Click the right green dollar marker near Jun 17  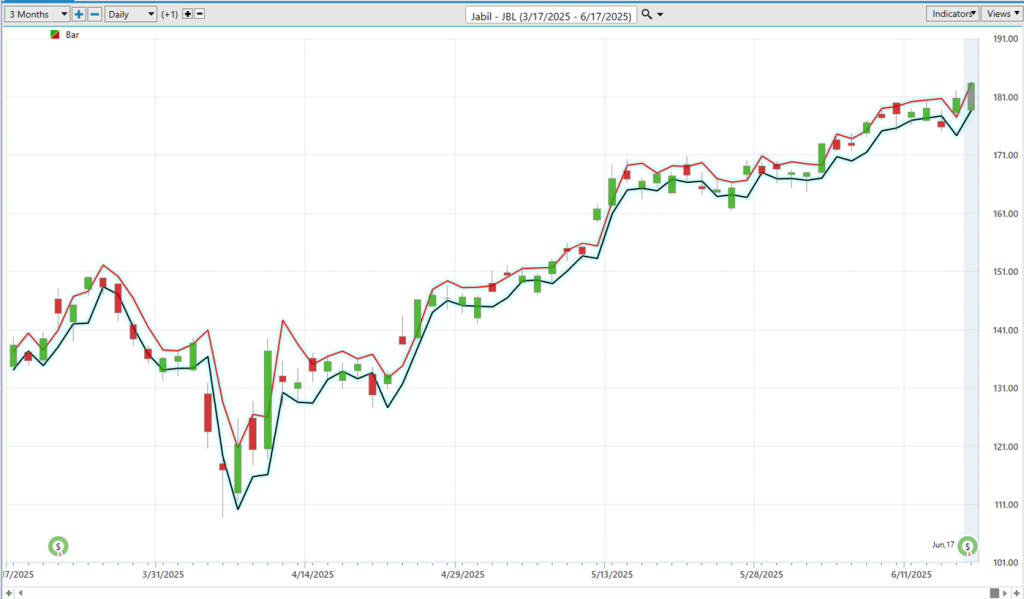(967, 546)
